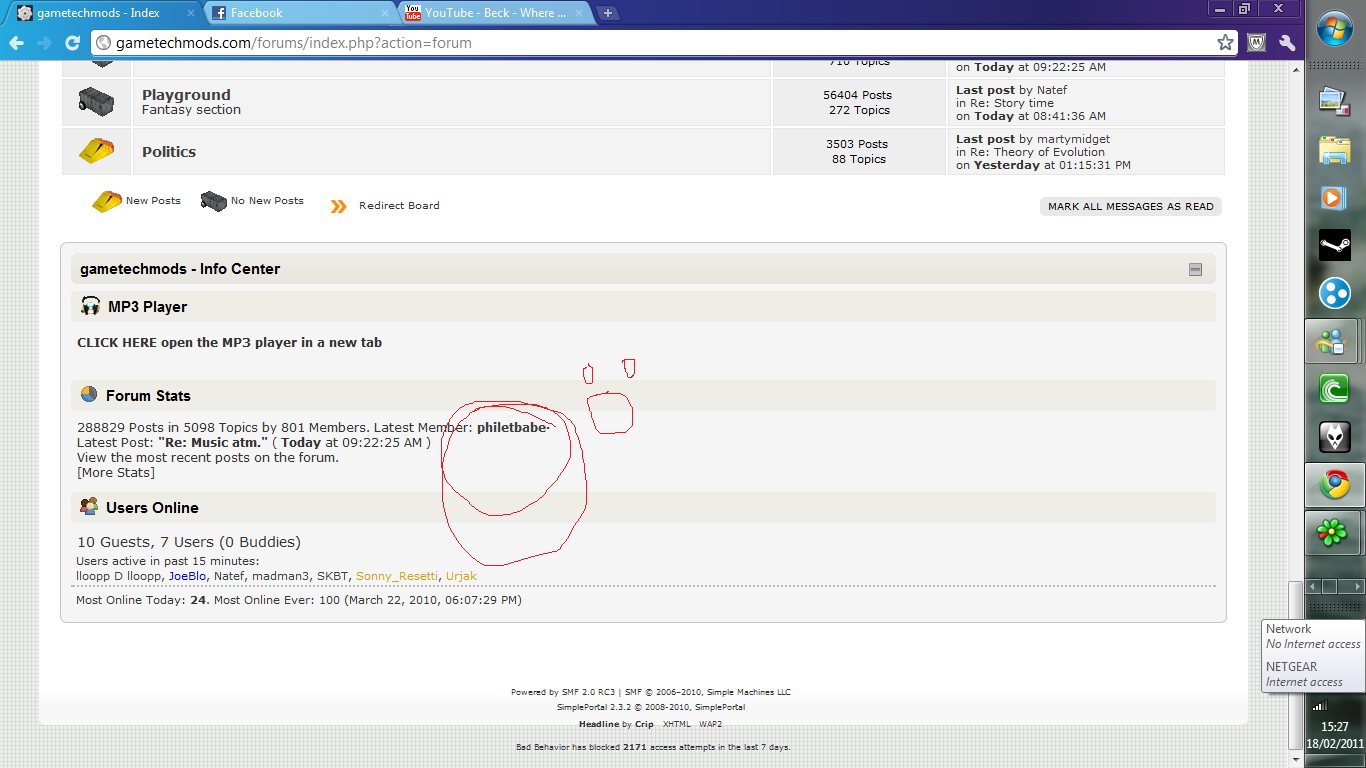Collapse the gametechmods Info Center section
Screen dimensions: 1366x768
coord(1195,269)
